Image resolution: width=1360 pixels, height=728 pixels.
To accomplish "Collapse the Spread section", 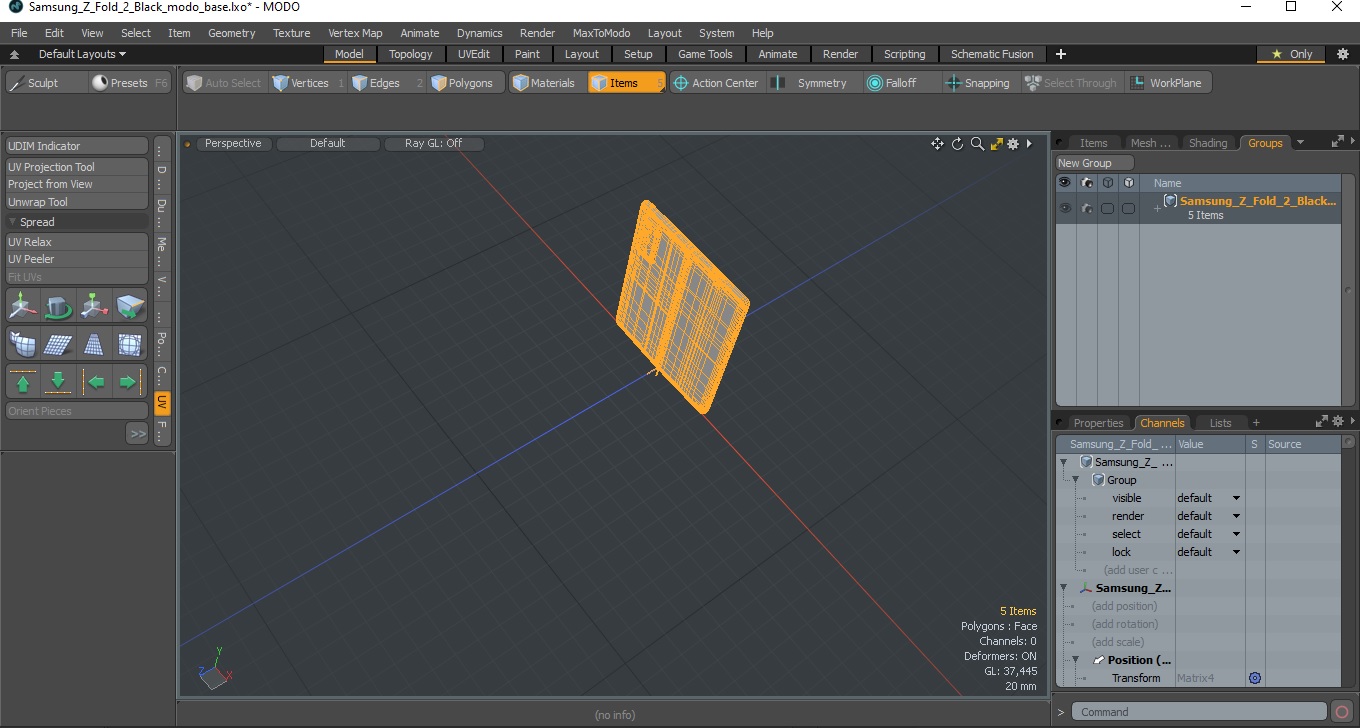I will 13,222.
